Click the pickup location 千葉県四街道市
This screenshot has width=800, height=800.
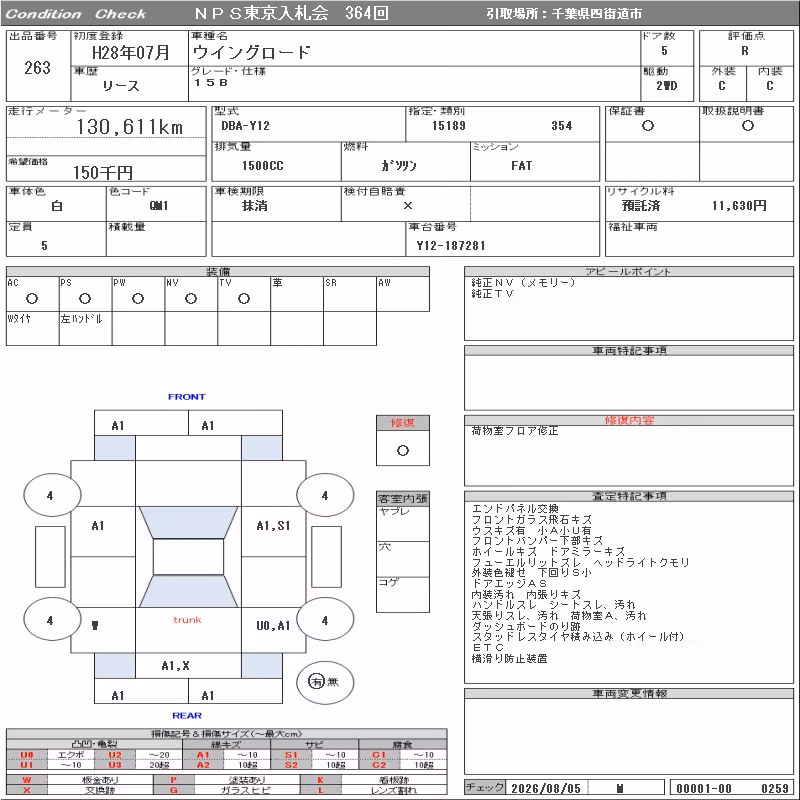pos(597,14)
